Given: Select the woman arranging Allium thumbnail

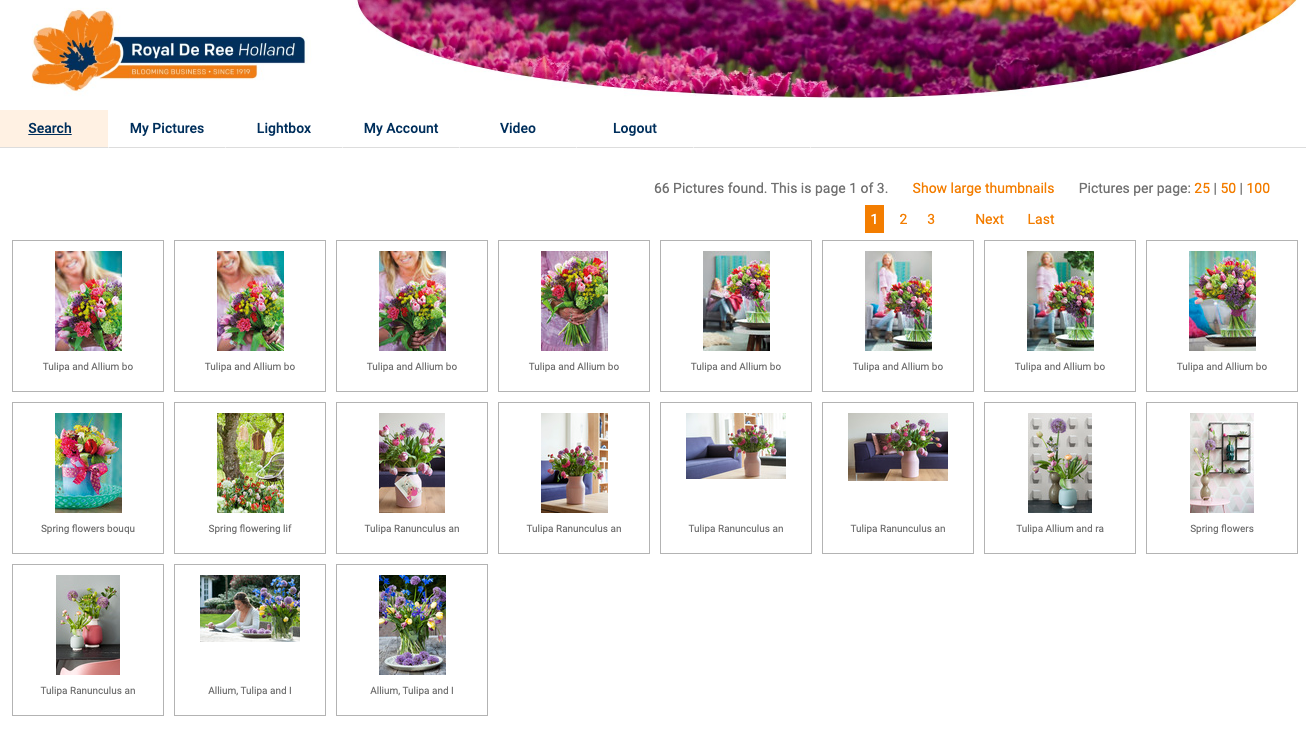Looking at the screenshot, I should click(x=250, y=608).
